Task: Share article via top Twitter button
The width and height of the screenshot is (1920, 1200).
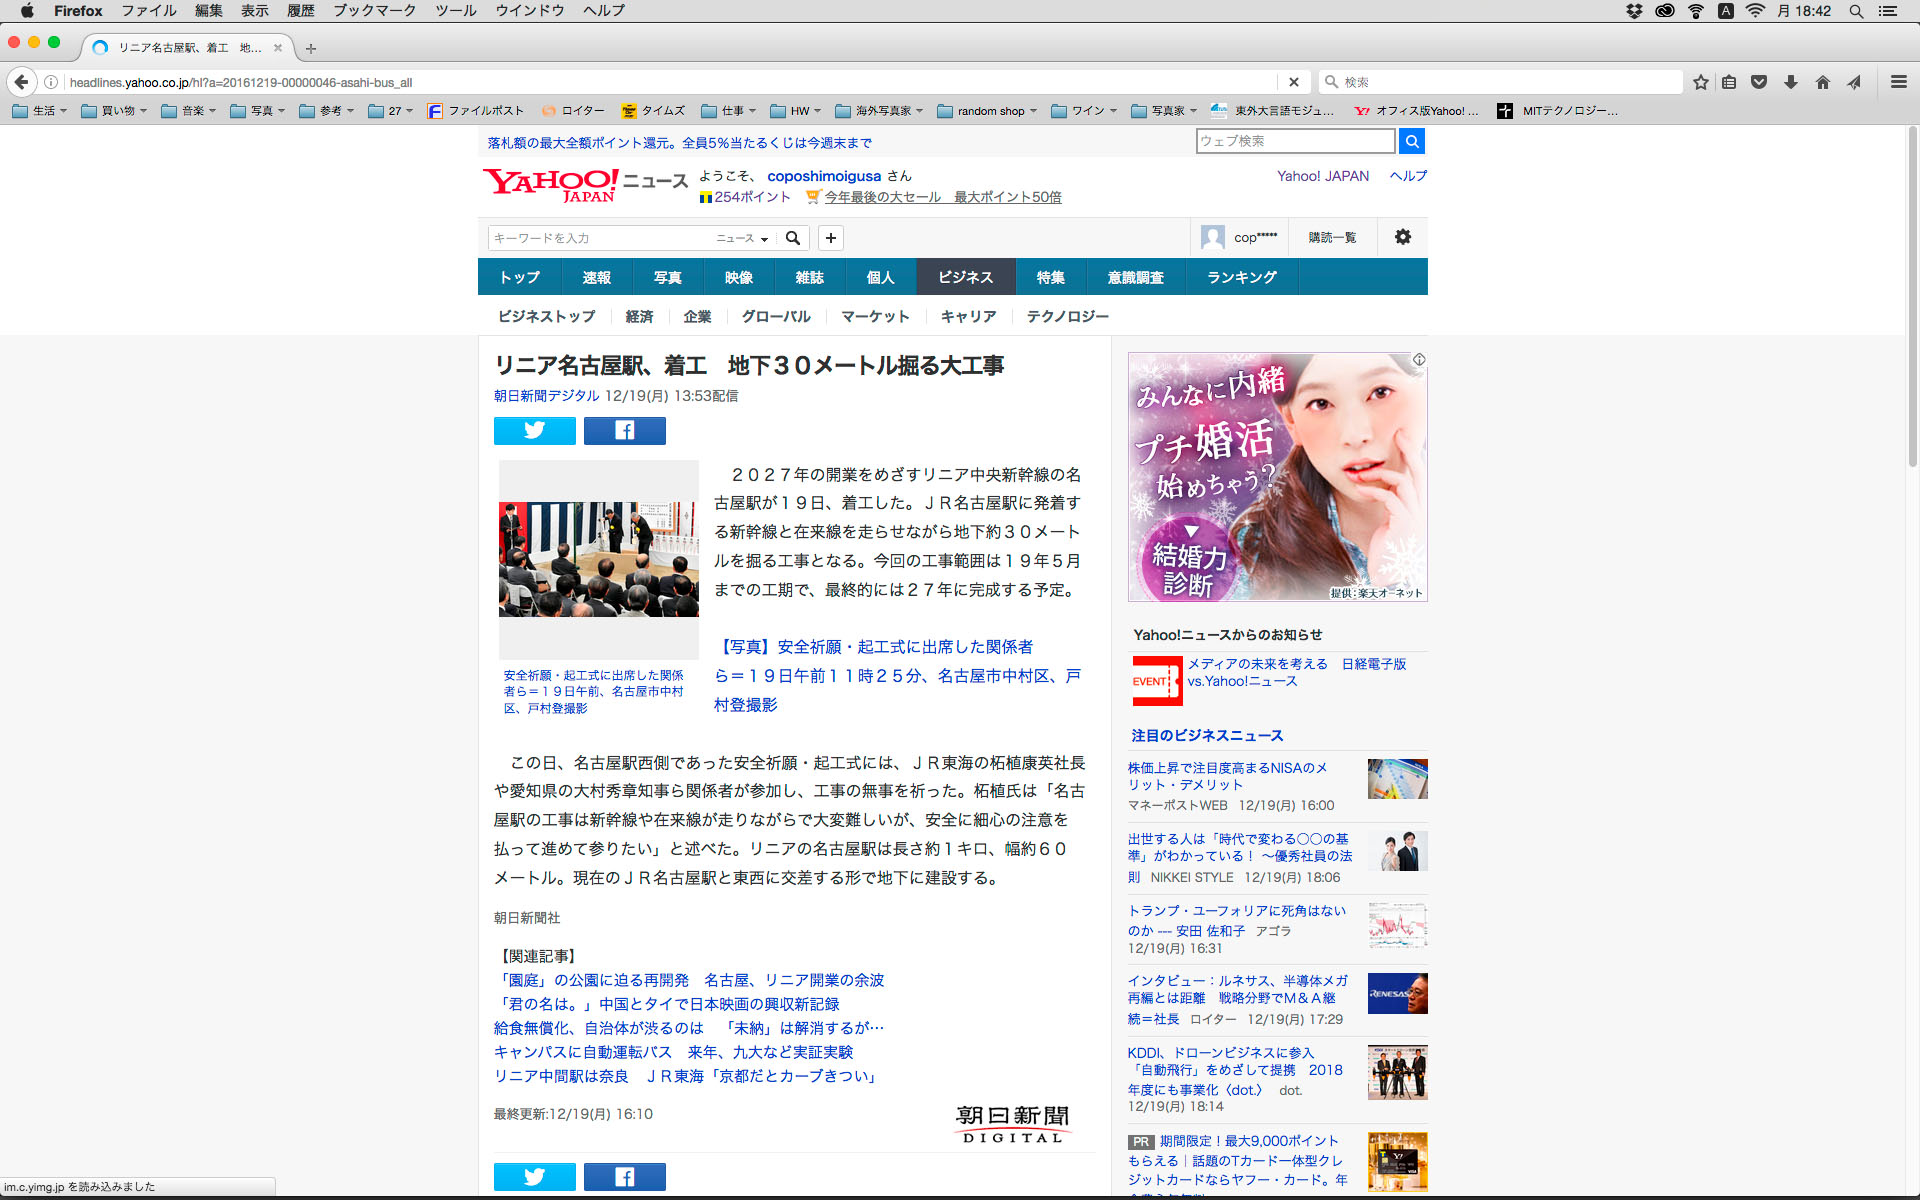Action: (534, 430)
